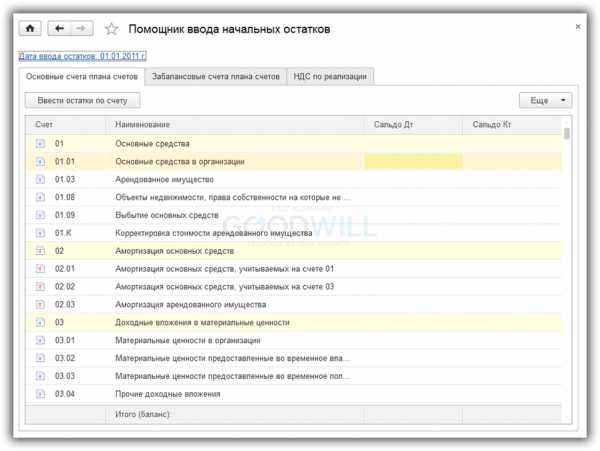Switch to Забалансовые счета плана счетов tab
This screenshot has height=451, width=600.
(x=215, y=77)
